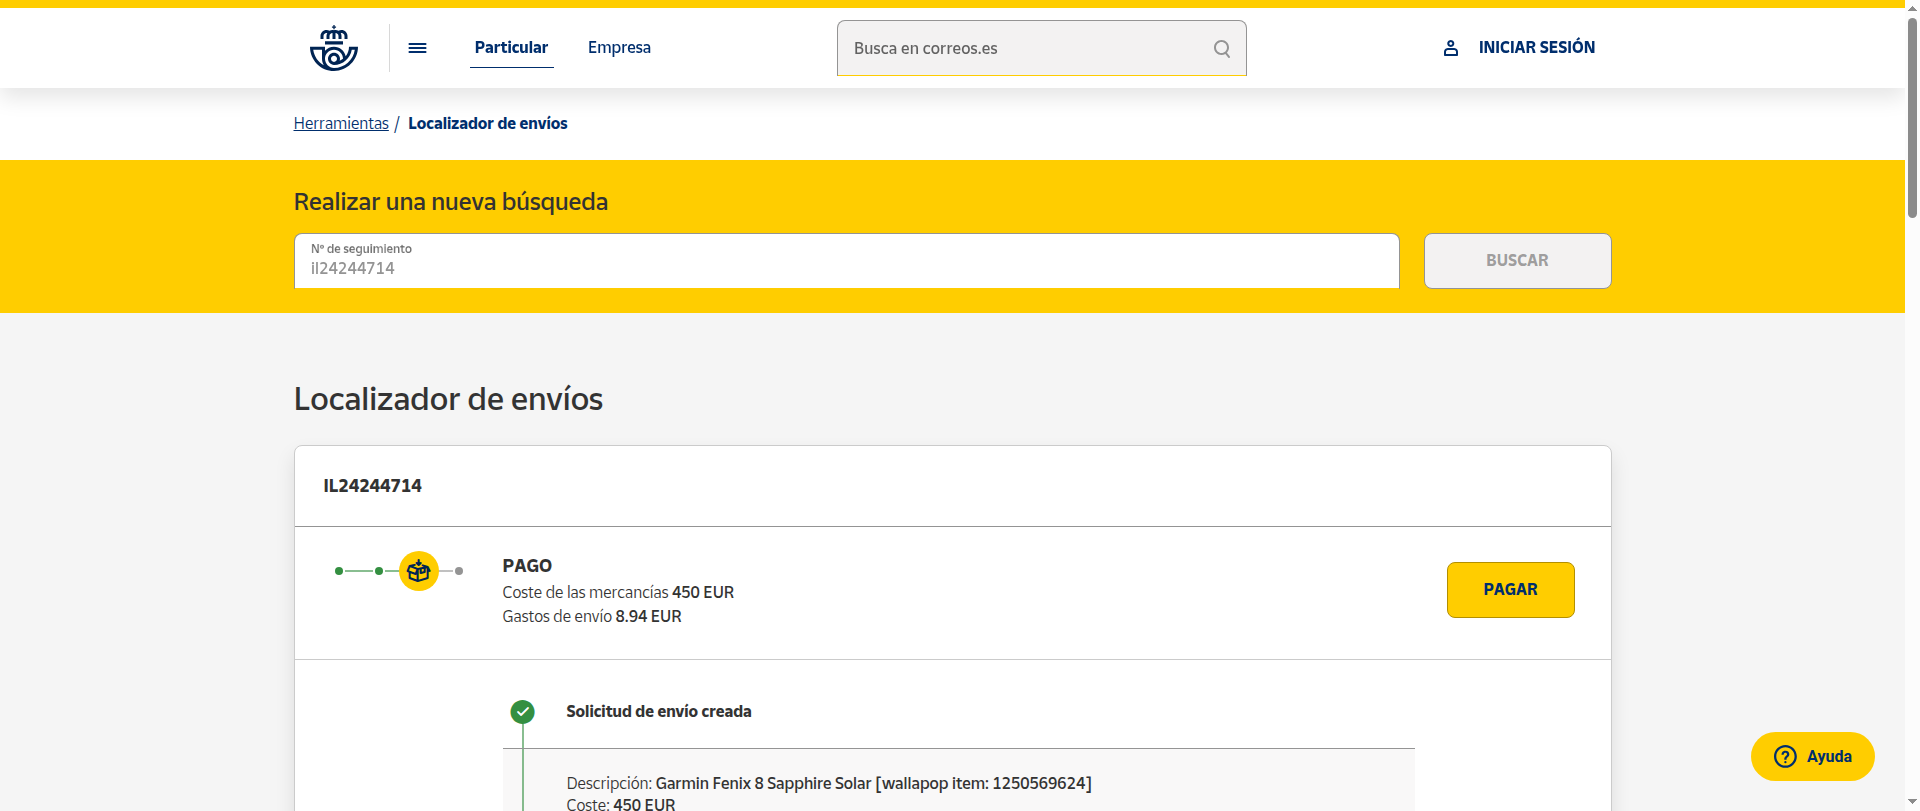Click Localizador de envíos breadcrumb

(488, 123)
